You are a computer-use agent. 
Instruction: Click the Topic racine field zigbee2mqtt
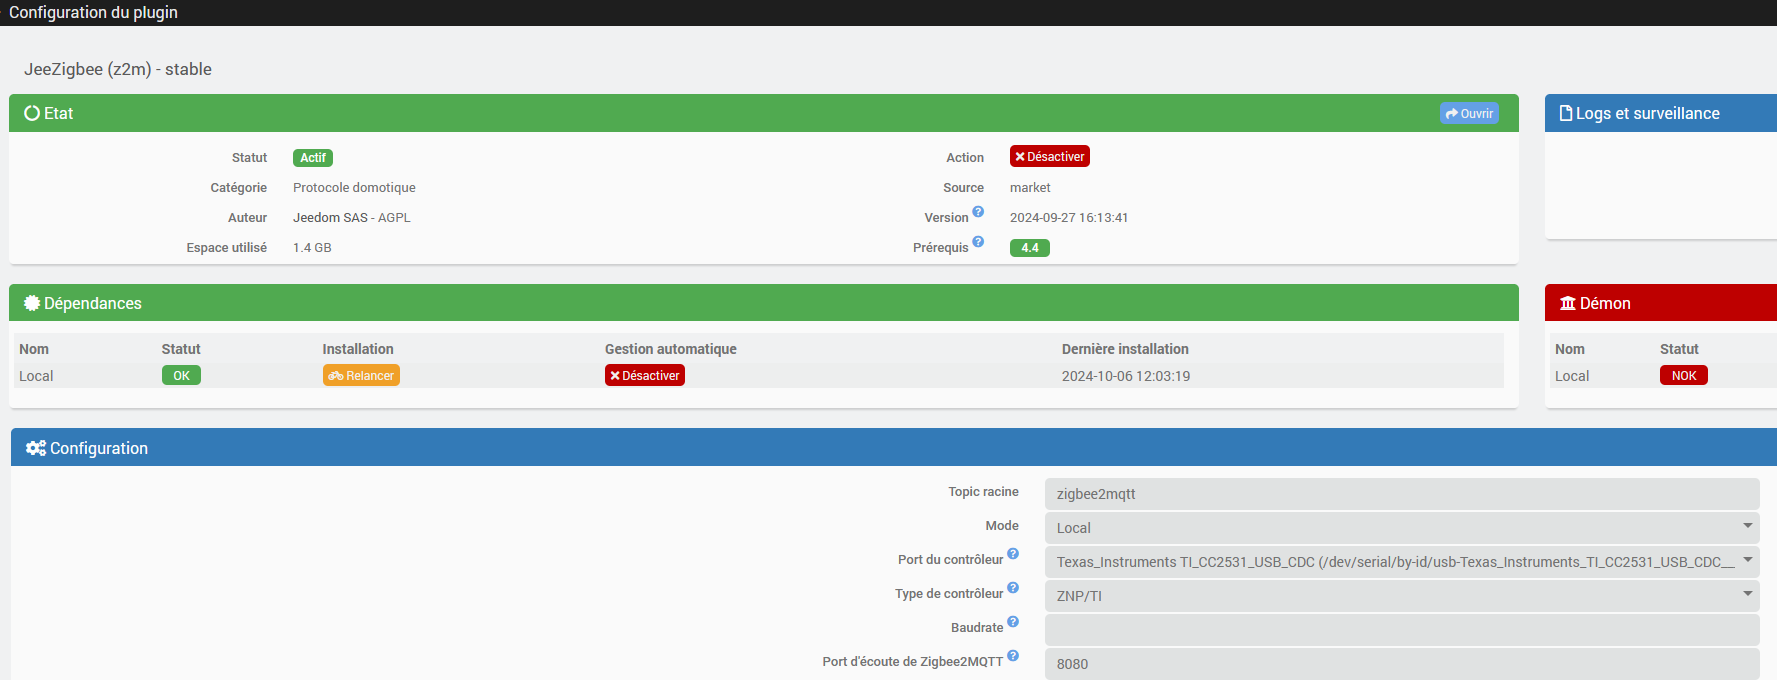click(x=1402, y=494)
